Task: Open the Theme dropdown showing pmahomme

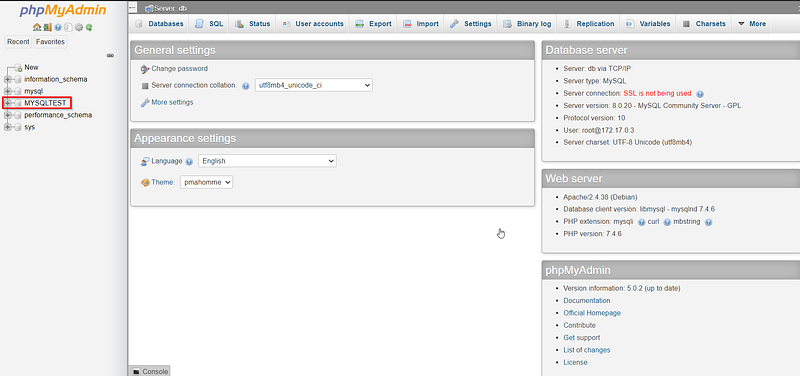Action: click(207, 182)
